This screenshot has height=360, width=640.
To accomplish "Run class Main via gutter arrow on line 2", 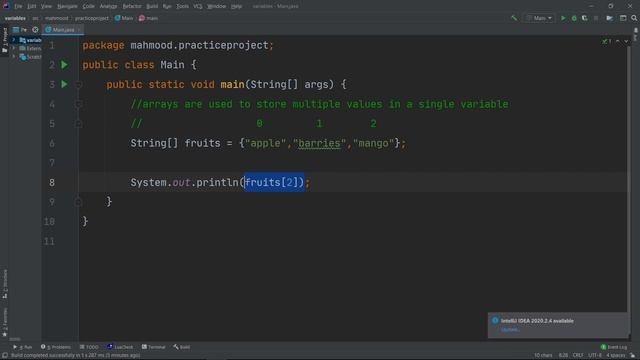I will coord(64,64).
